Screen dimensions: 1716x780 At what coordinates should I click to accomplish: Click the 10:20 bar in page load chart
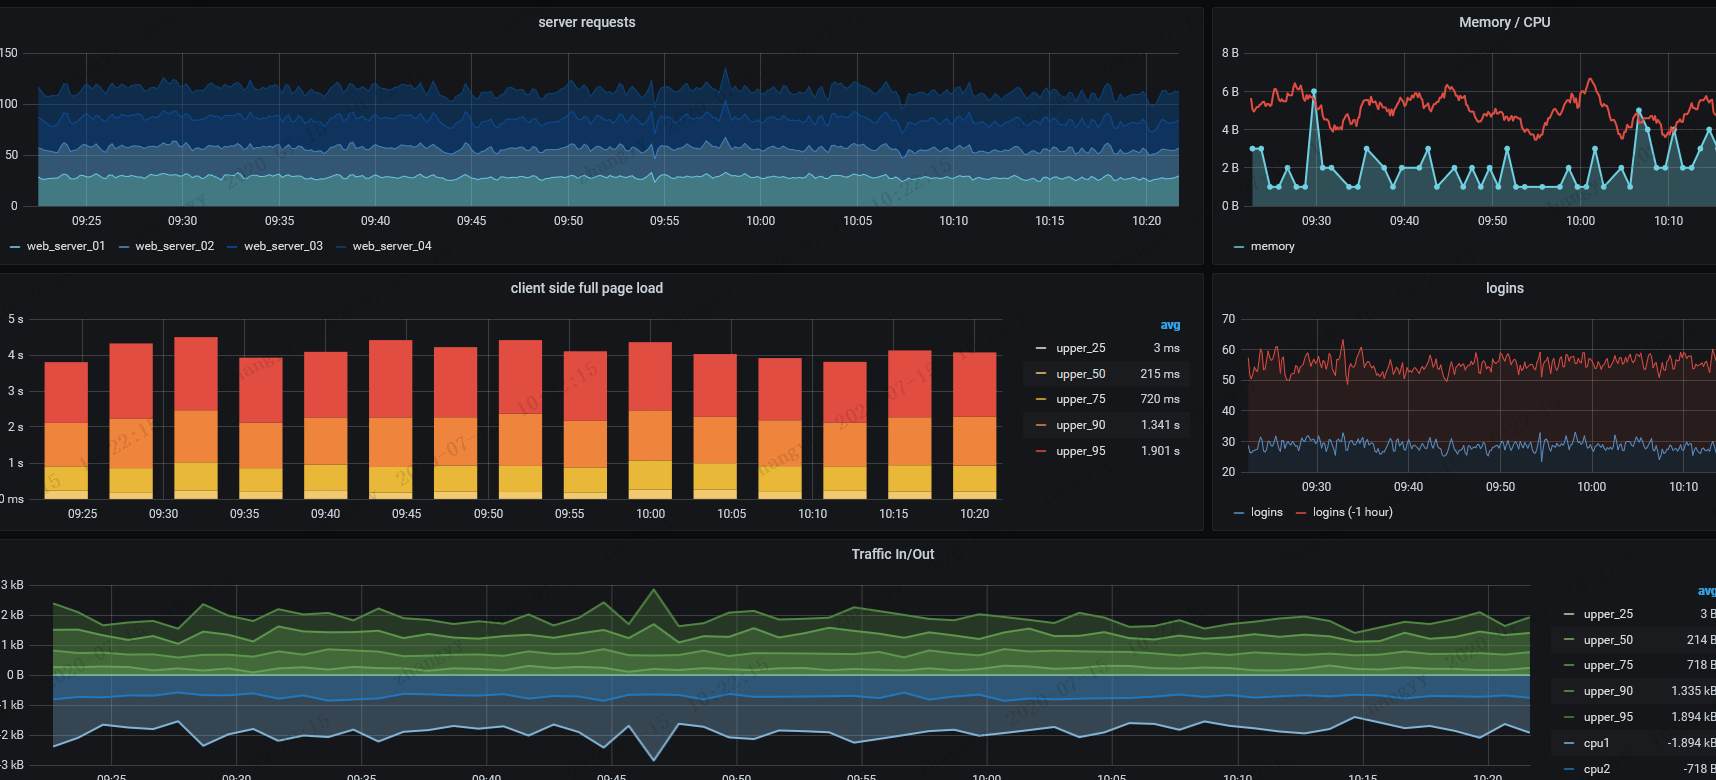975,425
